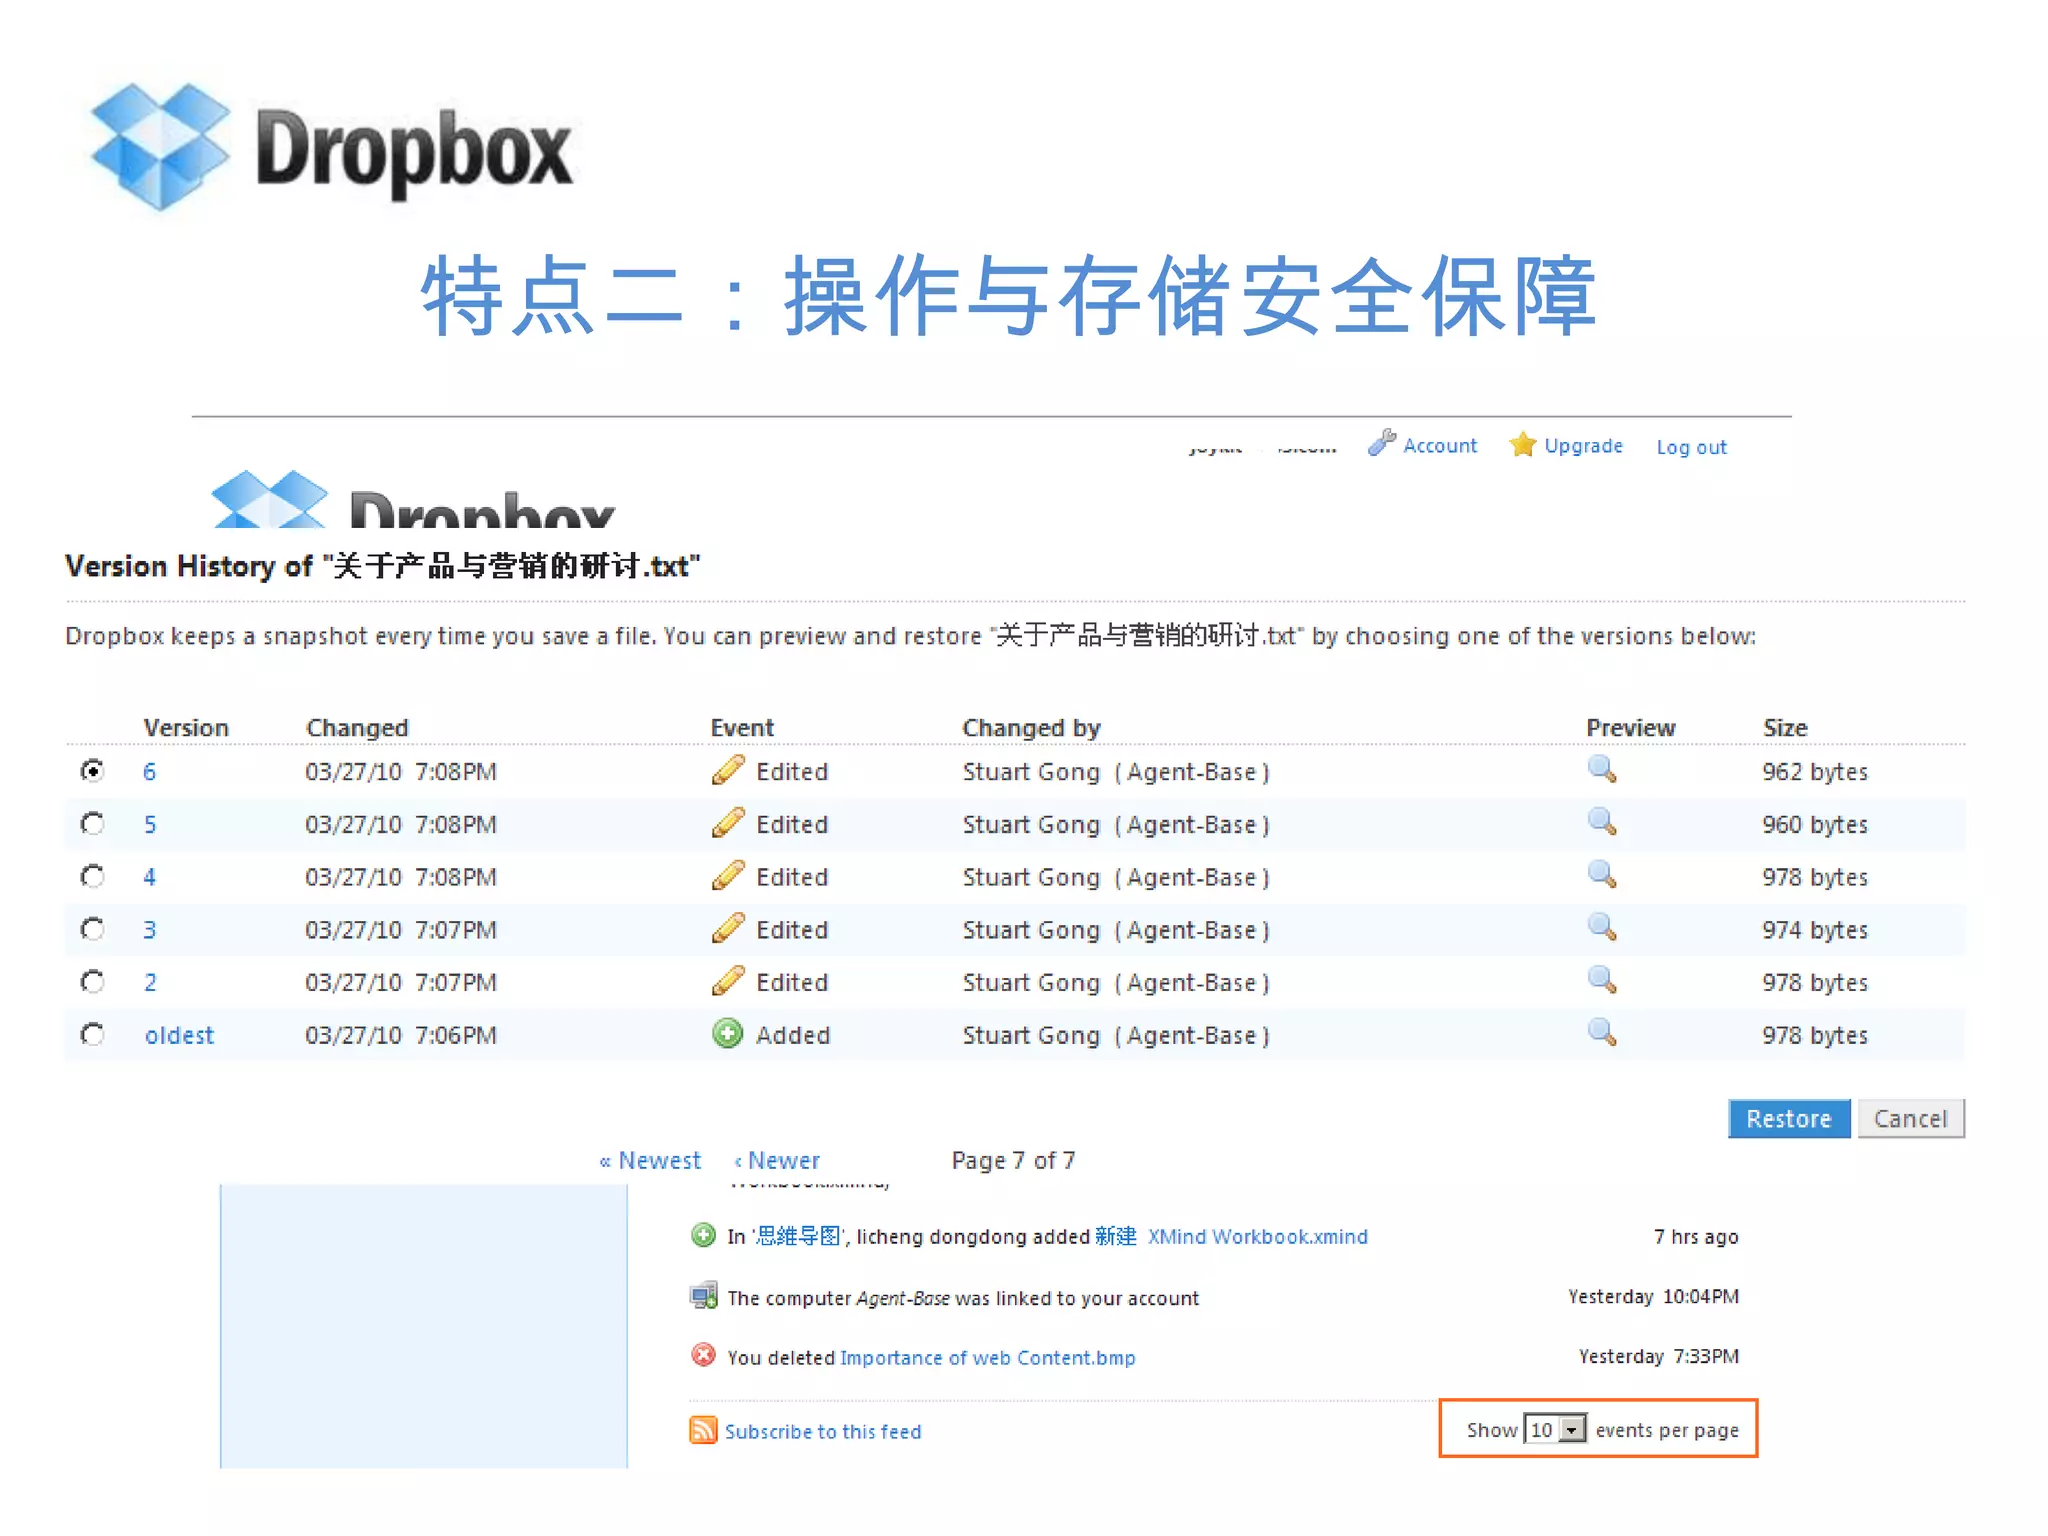Click the Upgrade star icon

pyautogui.click(x=1522, y=444)
